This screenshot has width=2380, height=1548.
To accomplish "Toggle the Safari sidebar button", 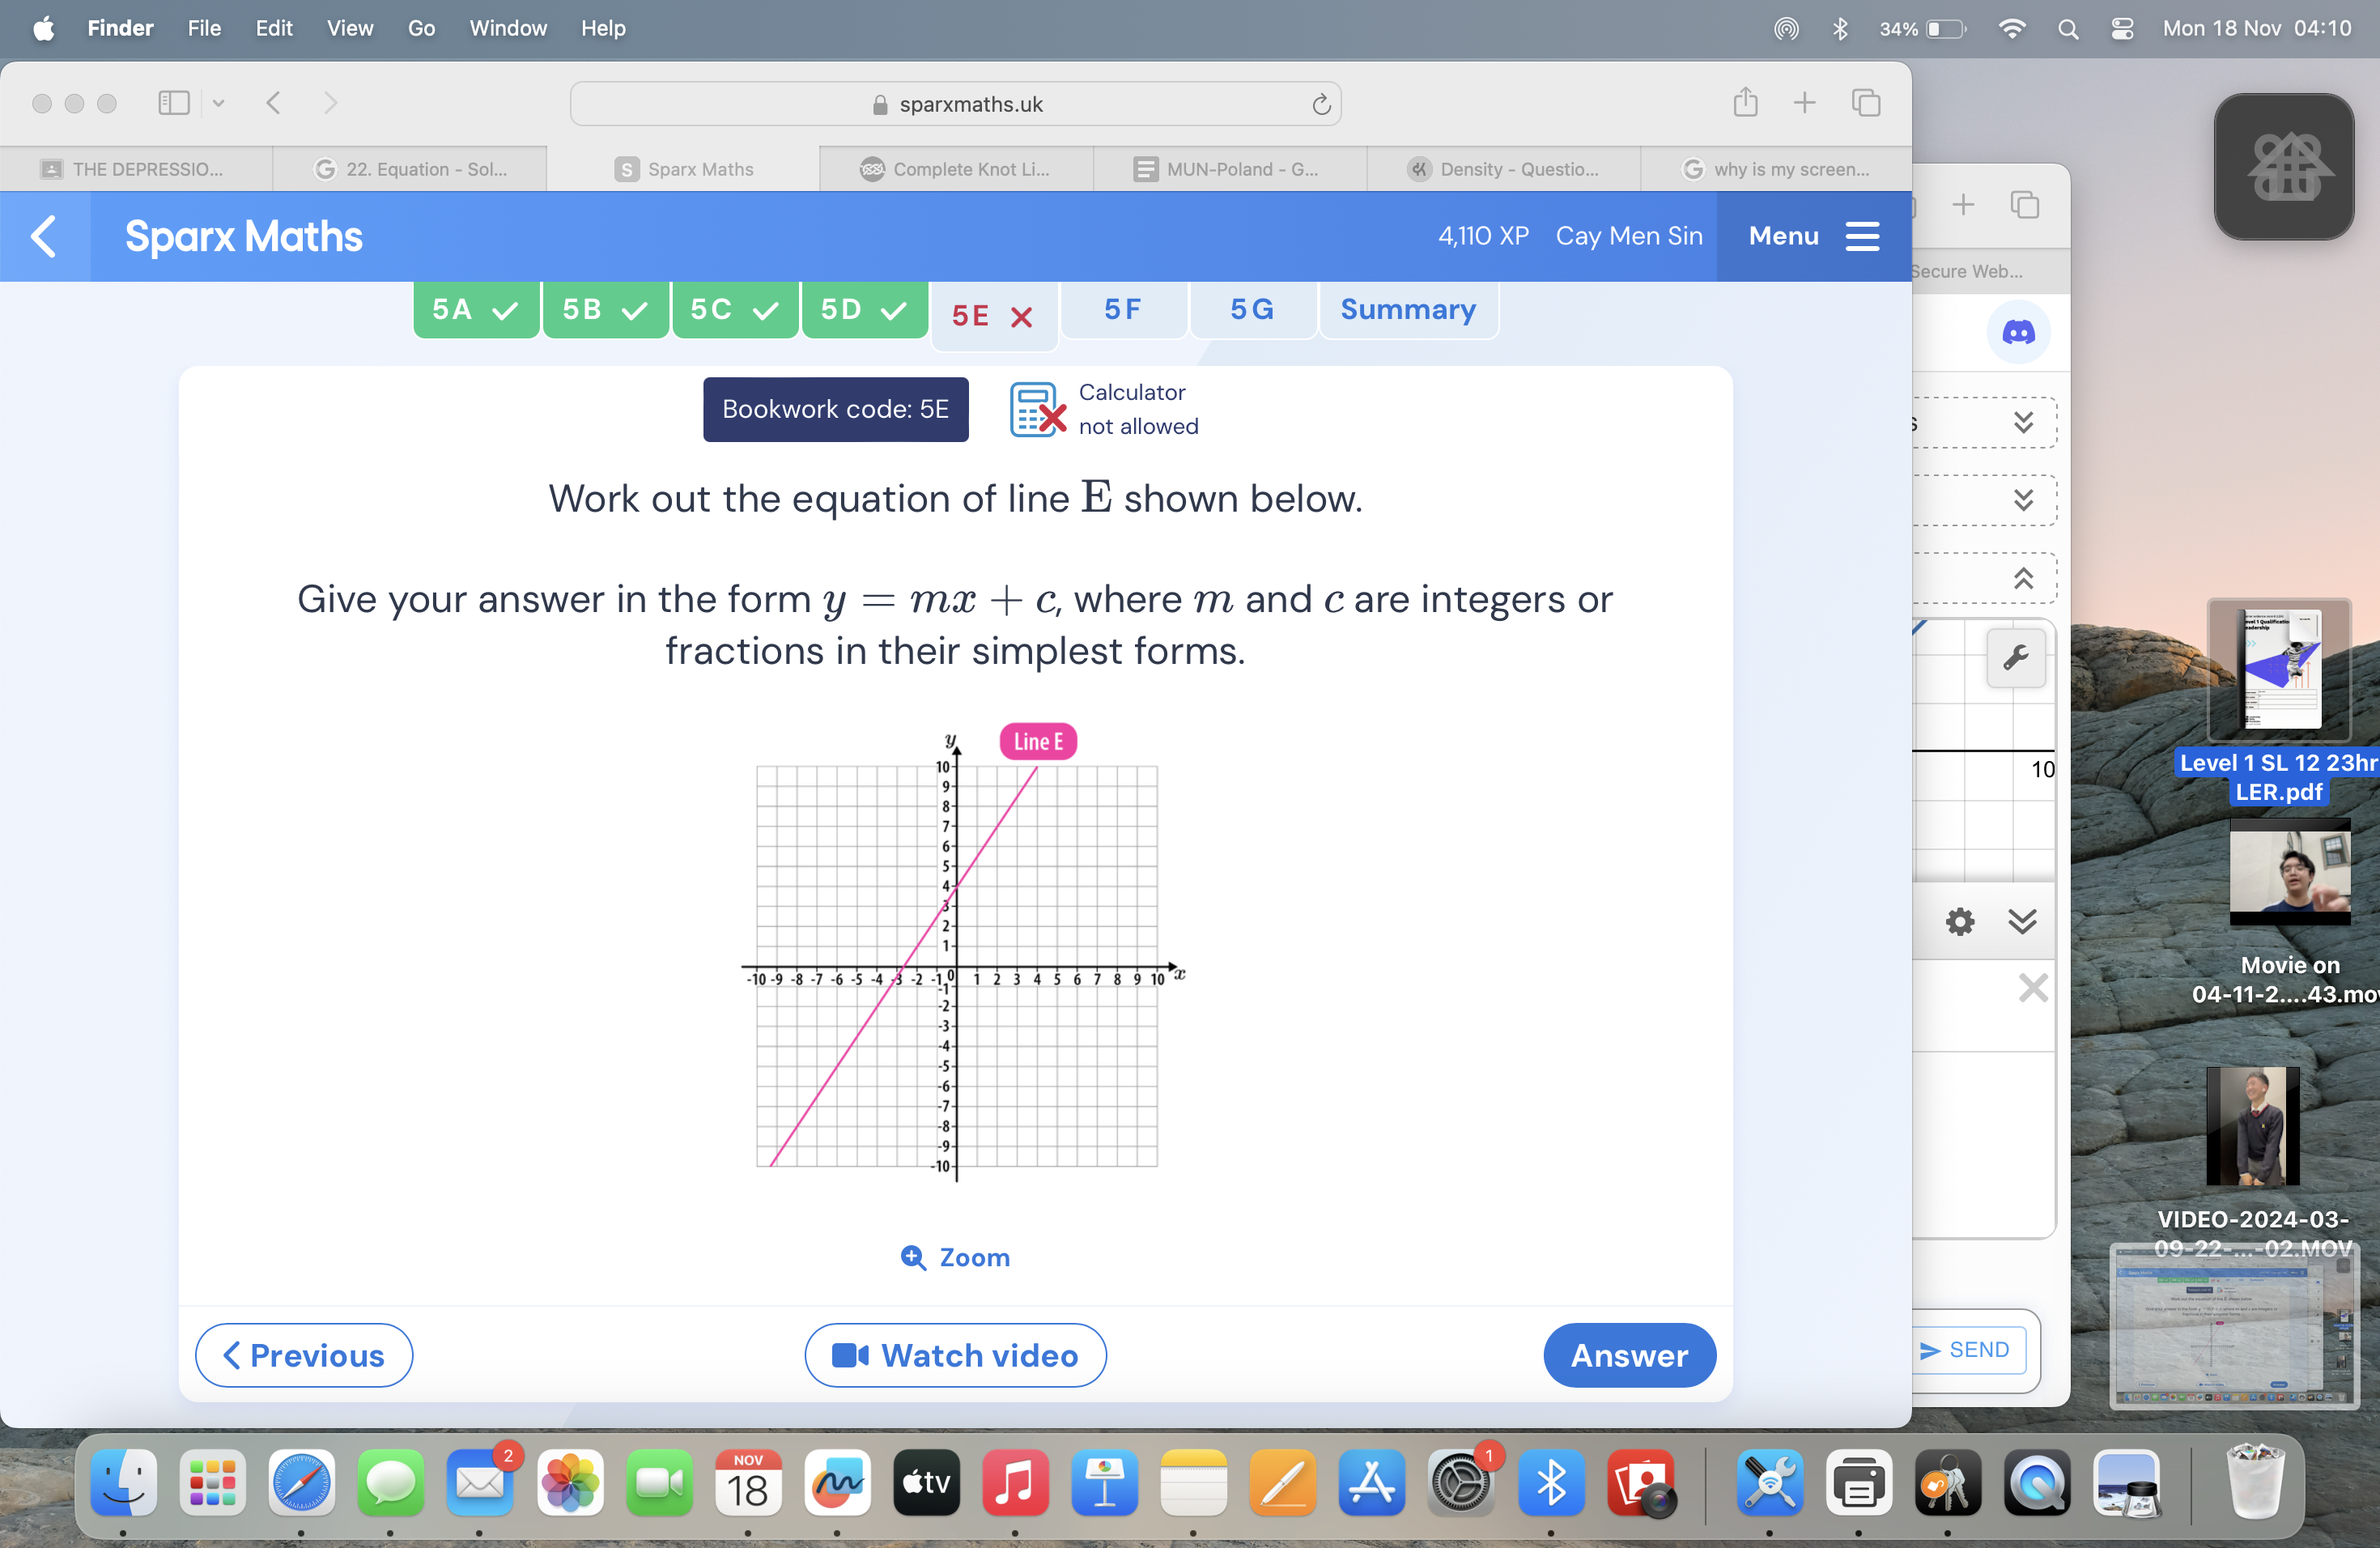I will (x=174, y=102).
